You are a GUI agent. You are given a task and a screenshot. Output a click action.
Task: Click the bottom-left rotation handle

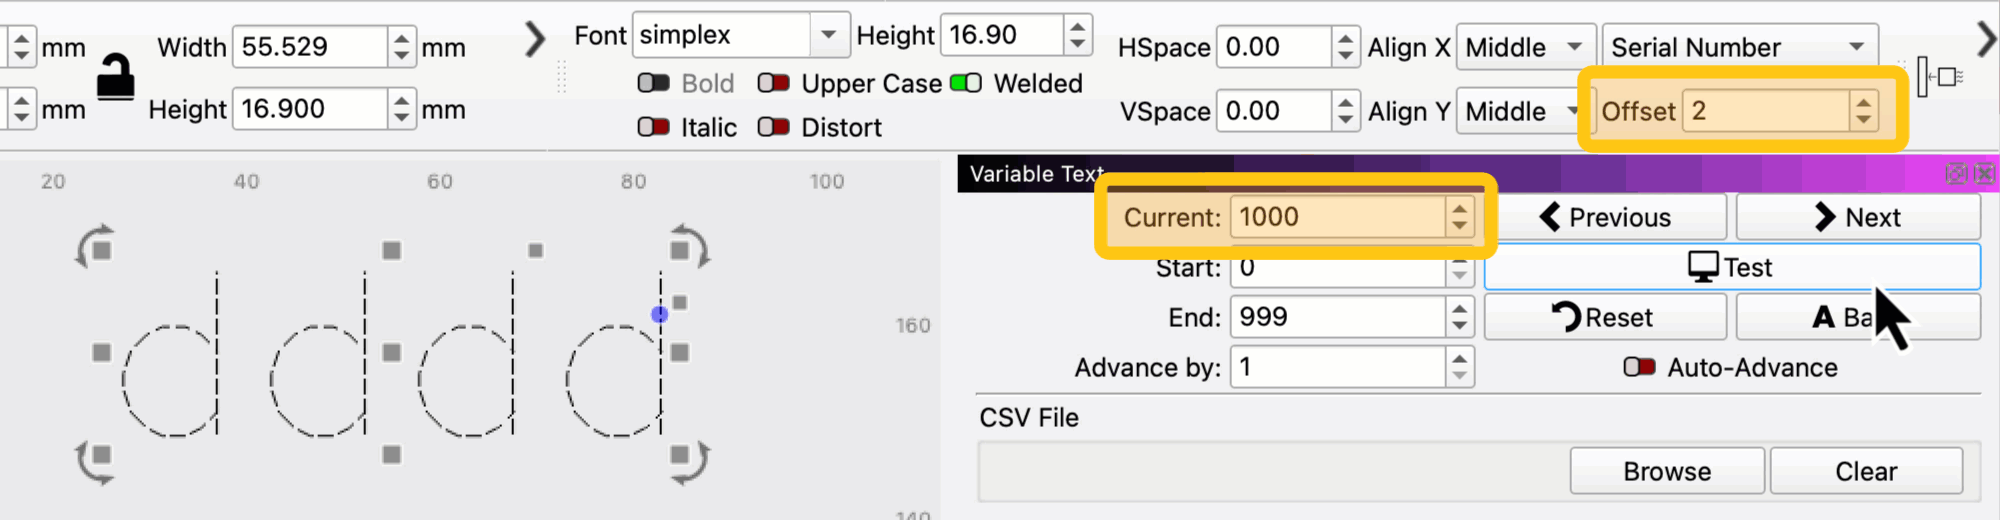[x=96, y=460]
